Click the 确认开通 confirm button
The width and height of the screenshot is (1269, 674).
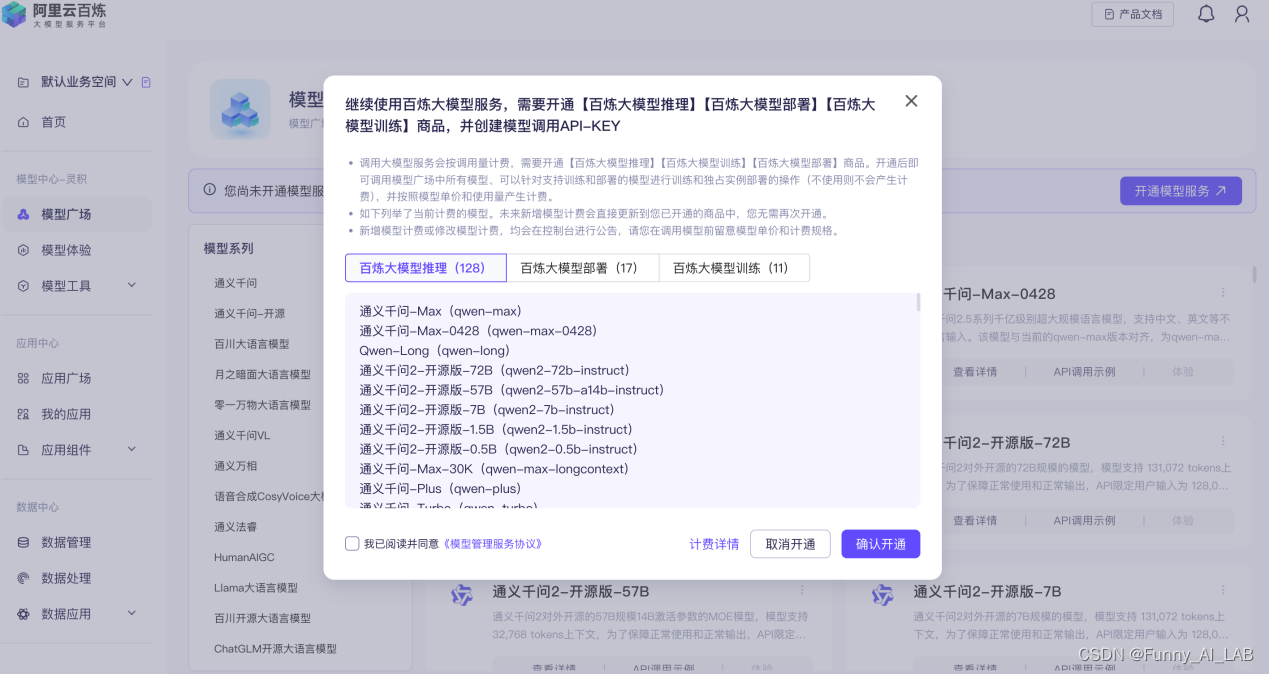pyautogui.click(x=880, y=544)
